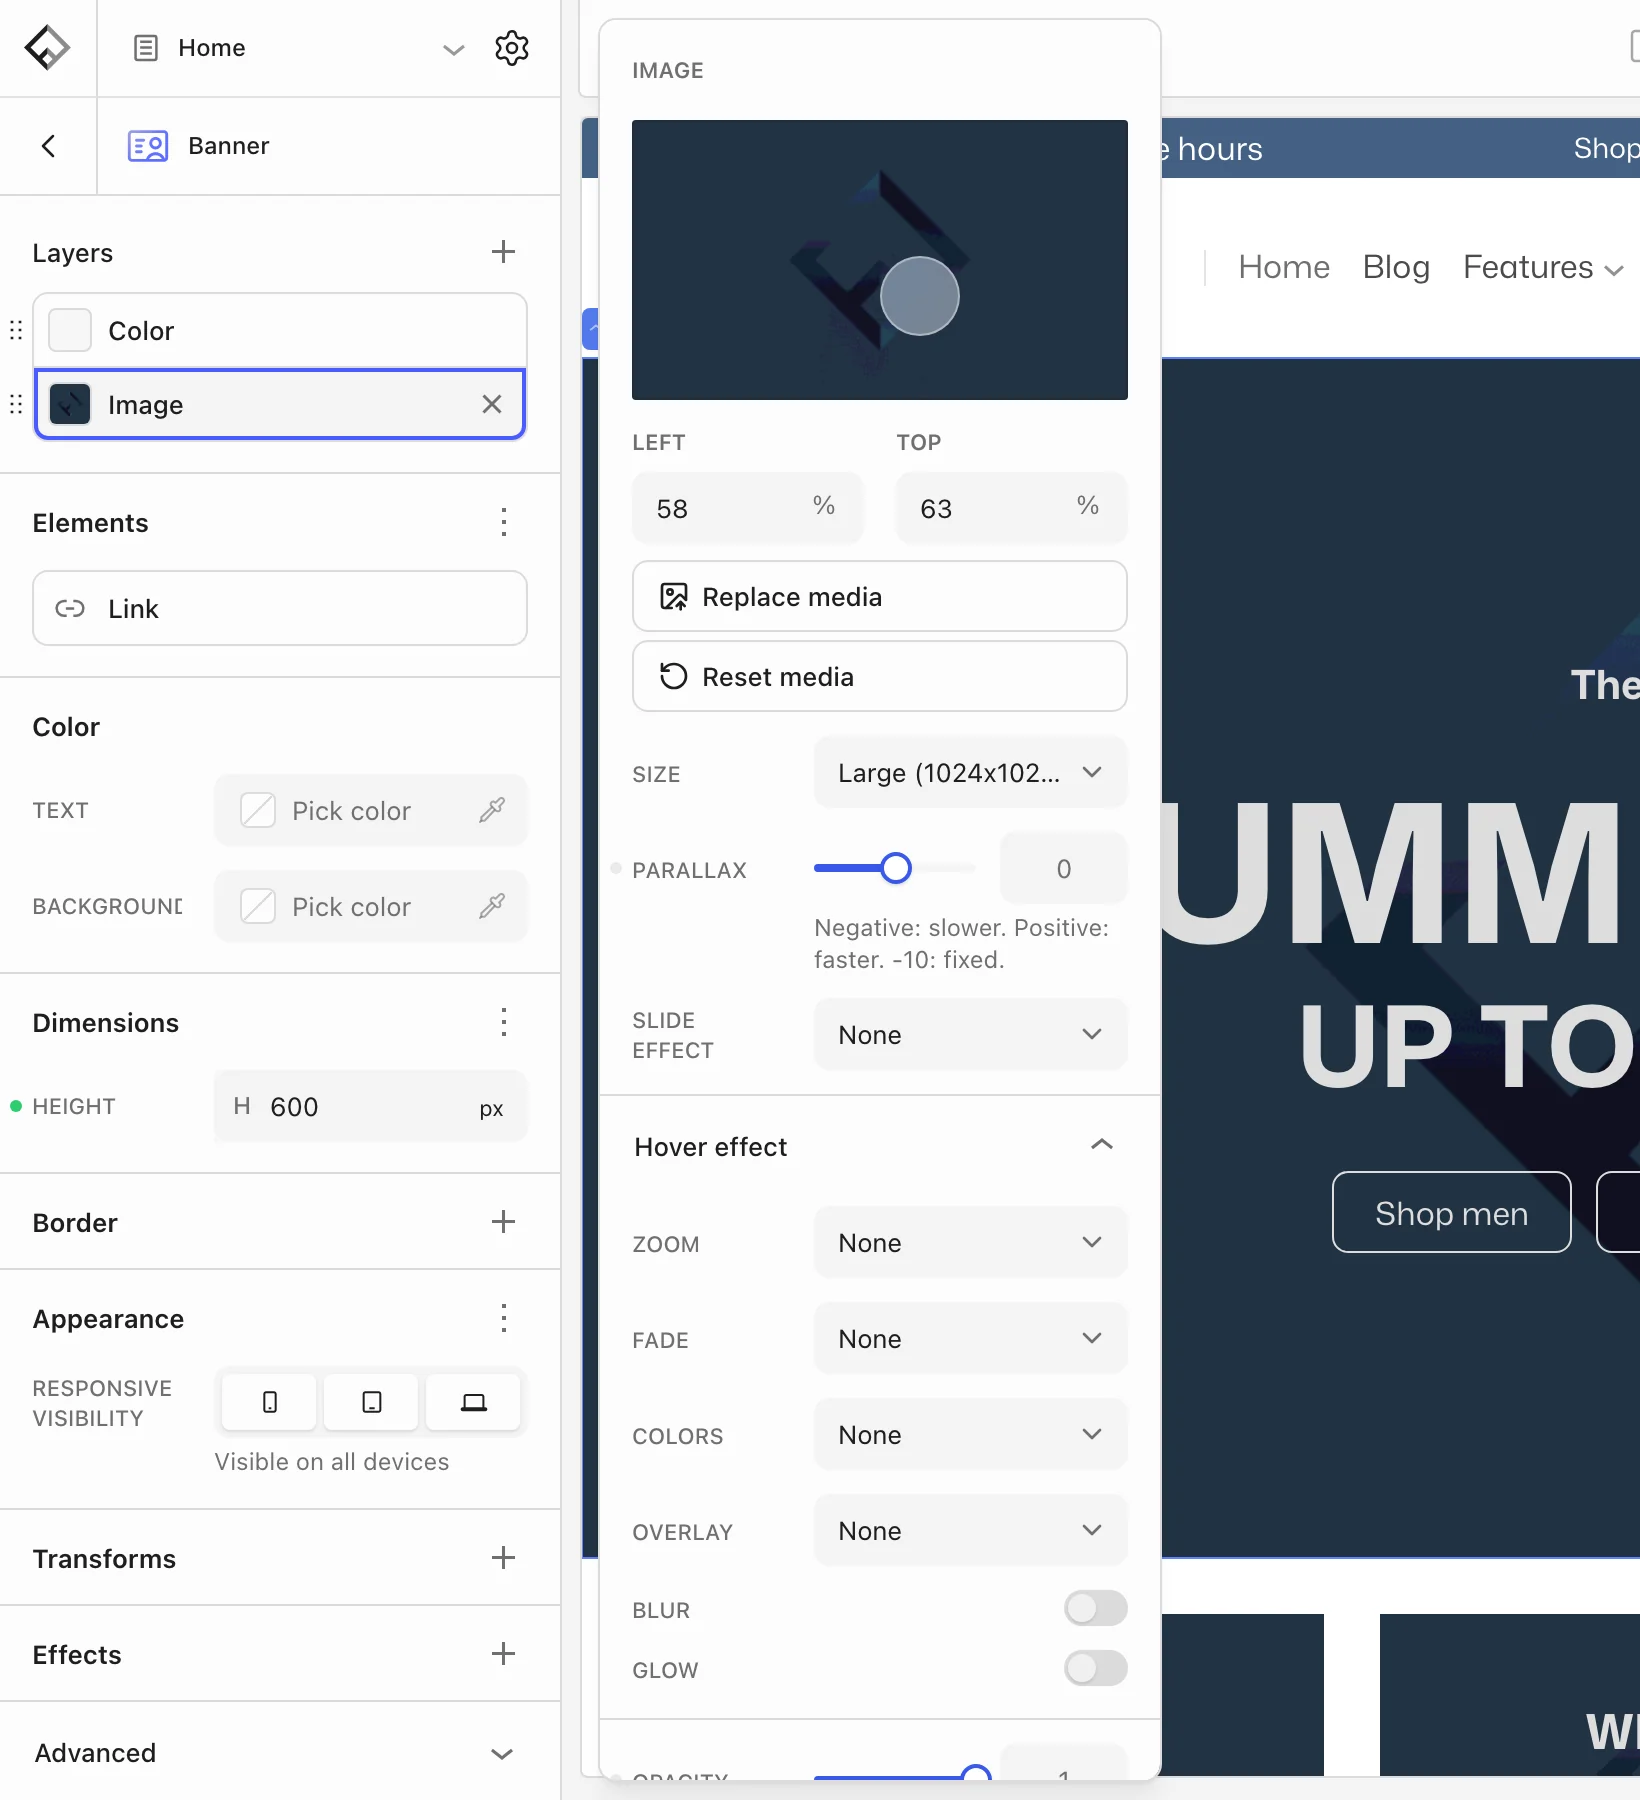
Task: Click the Parallax slider handle
Action: (896, 868)
